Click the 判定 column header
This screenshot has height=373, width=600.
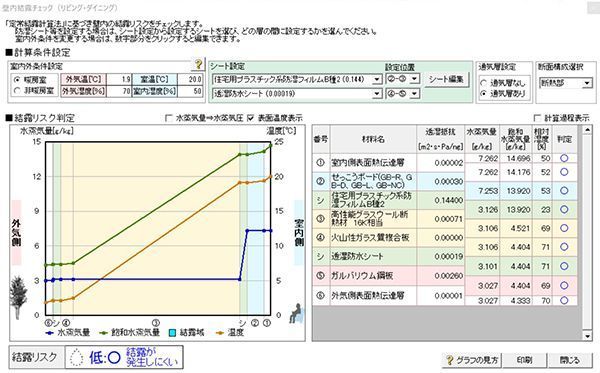(x=564, y=140)
